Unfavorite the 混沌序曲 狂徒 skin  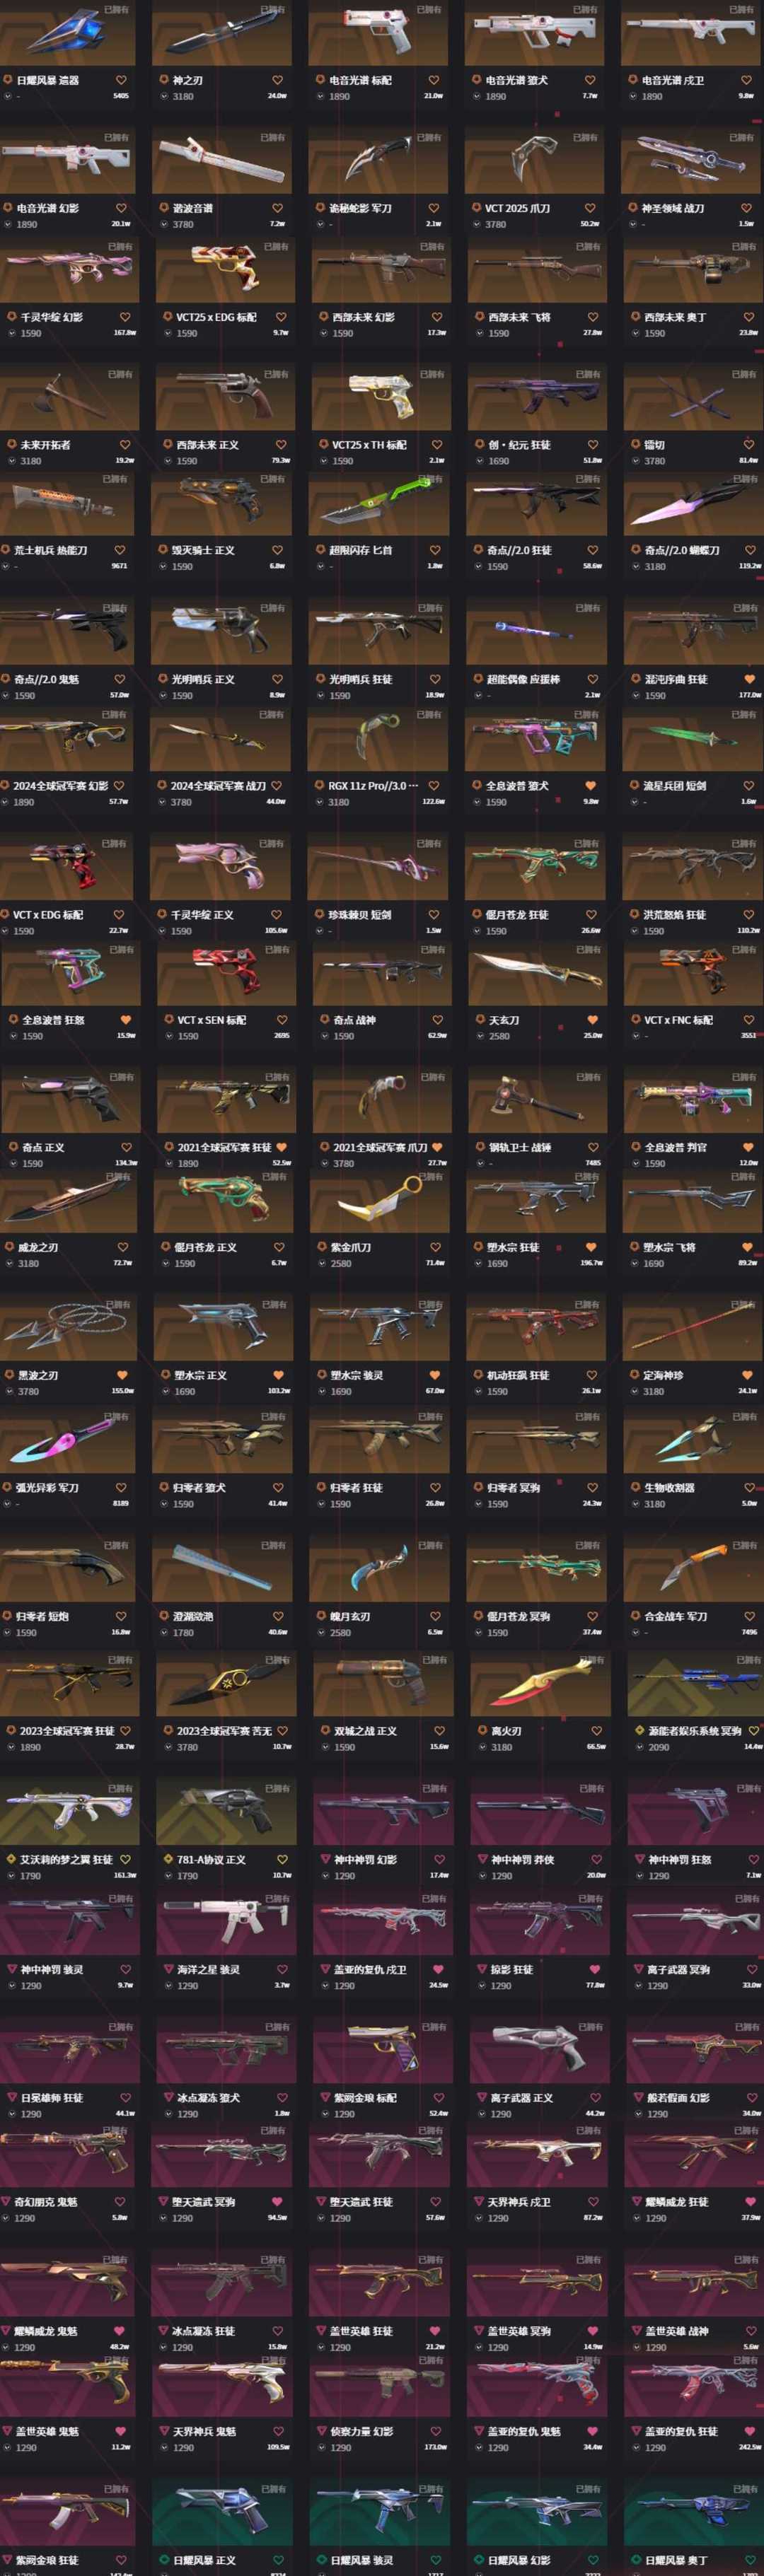[x=749, y=679]
